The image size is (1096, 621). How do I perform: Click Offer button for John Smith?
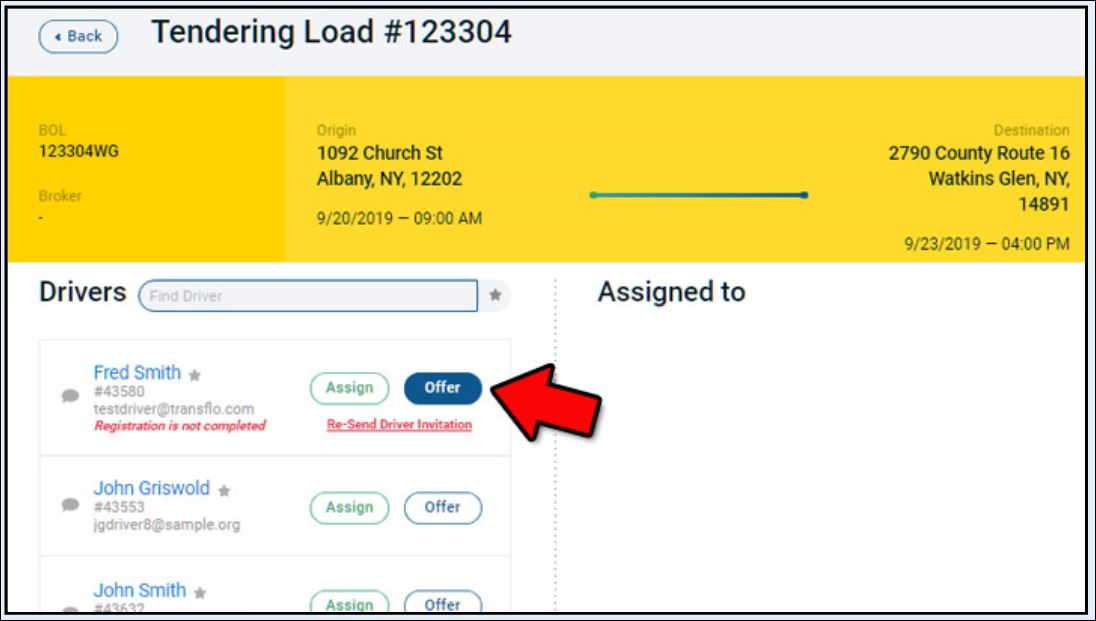442,604
